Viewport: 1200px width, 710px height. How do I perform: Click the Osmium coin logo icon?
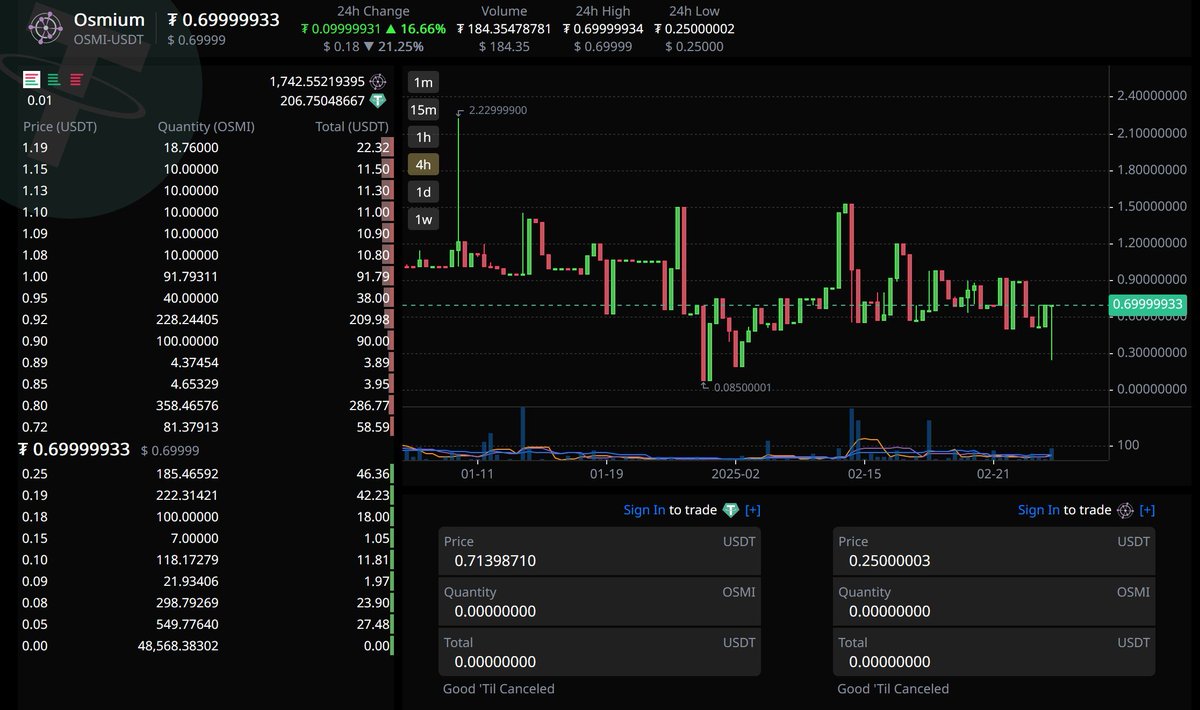[x=44, y=28]
